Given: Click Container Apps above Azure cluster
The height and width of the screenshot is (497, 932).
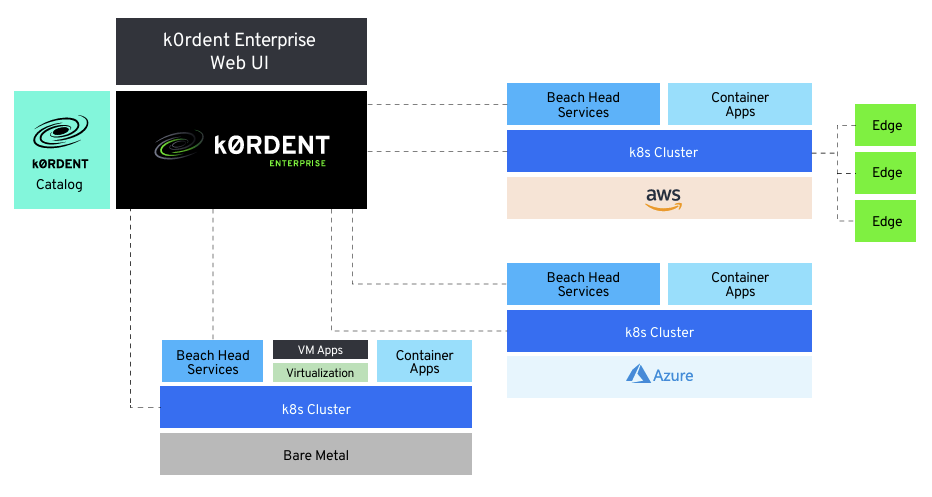Looking at the screenshot, I should point(740,284).
